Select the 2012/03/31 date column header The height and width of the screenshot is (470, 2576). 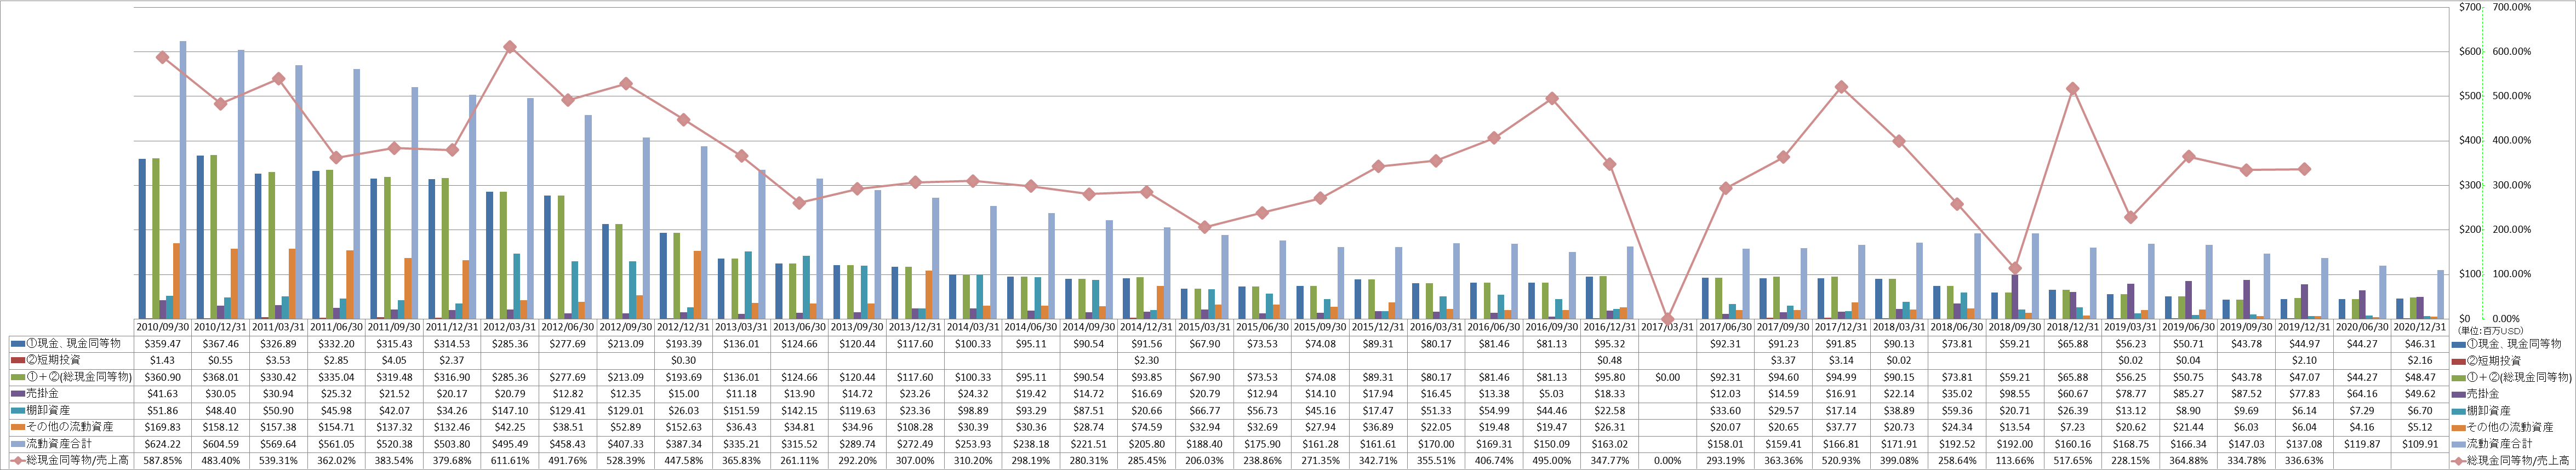(x=510, y=327)
